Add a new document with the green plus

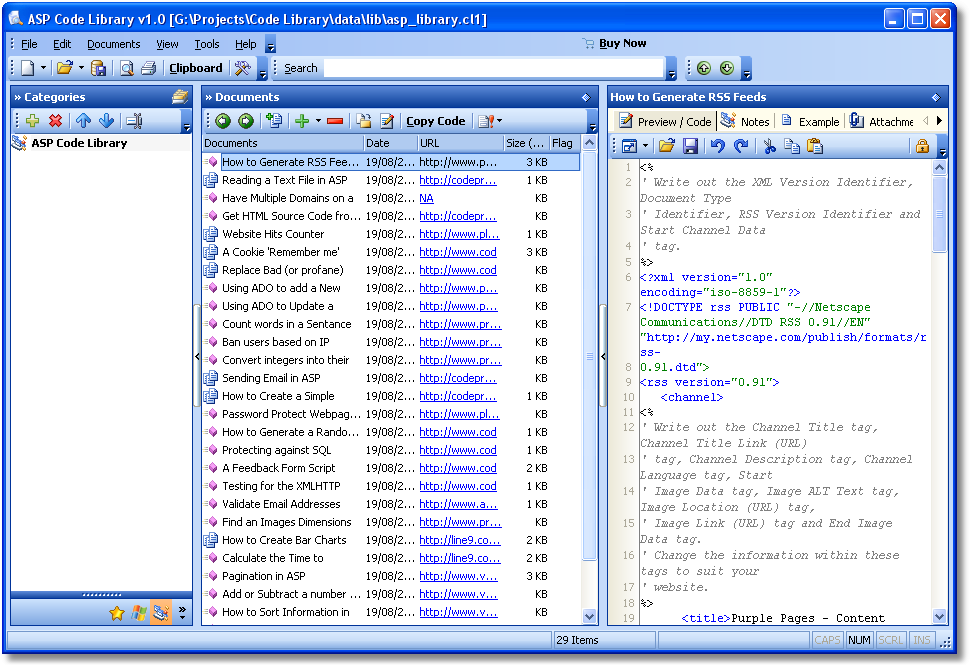303,121
